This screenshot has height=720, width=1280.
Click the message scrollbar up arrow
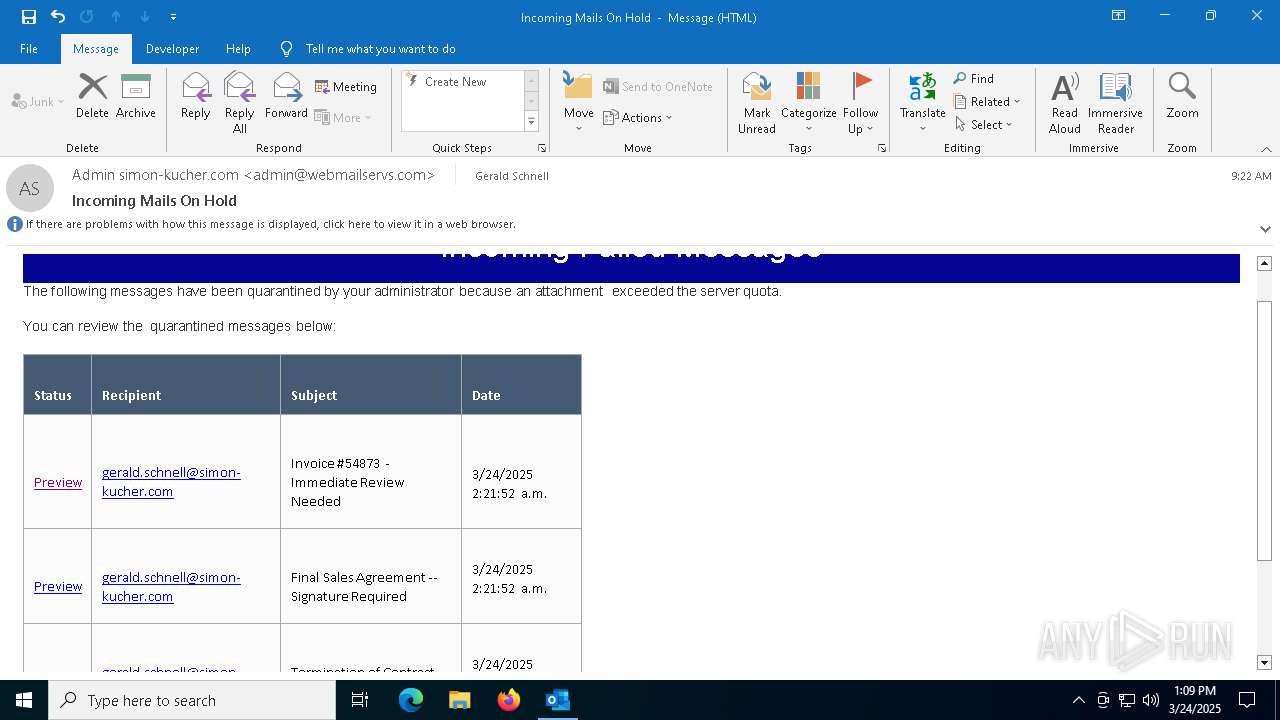1264,263
